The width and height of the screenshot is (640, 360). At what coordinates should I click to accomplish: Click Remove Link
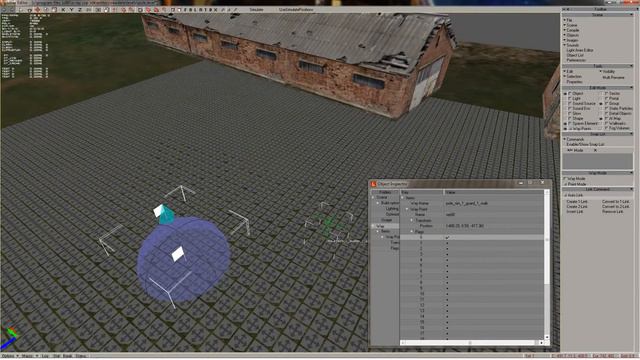click(x=612, y=211)
